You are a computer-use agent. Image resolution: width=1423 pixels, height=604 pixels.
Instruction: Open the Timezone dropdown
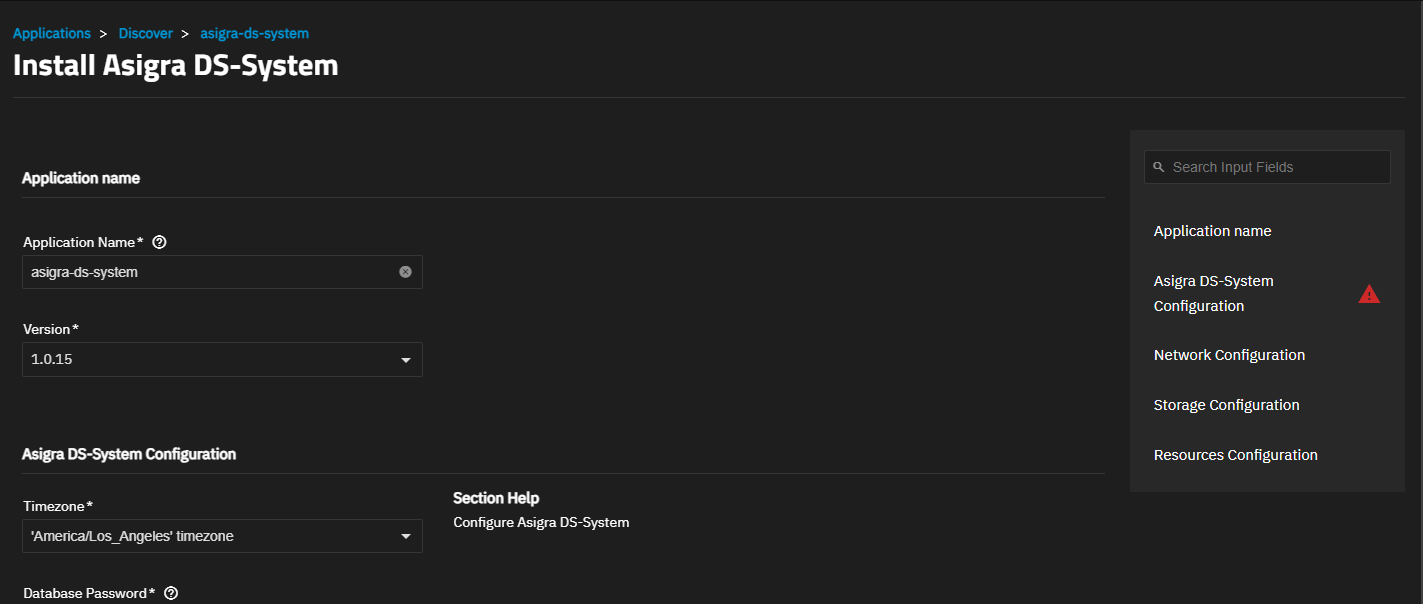point(222,537)
